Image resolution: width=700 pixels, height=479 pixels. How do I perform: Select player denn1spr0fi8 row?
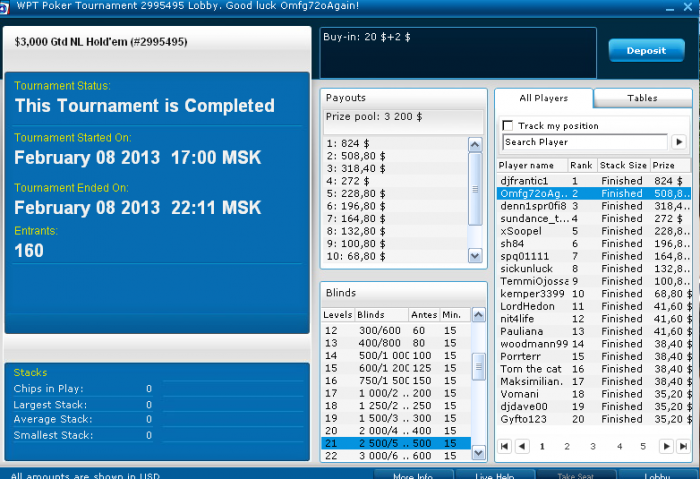pyautogui.click(x=594, y=206)
